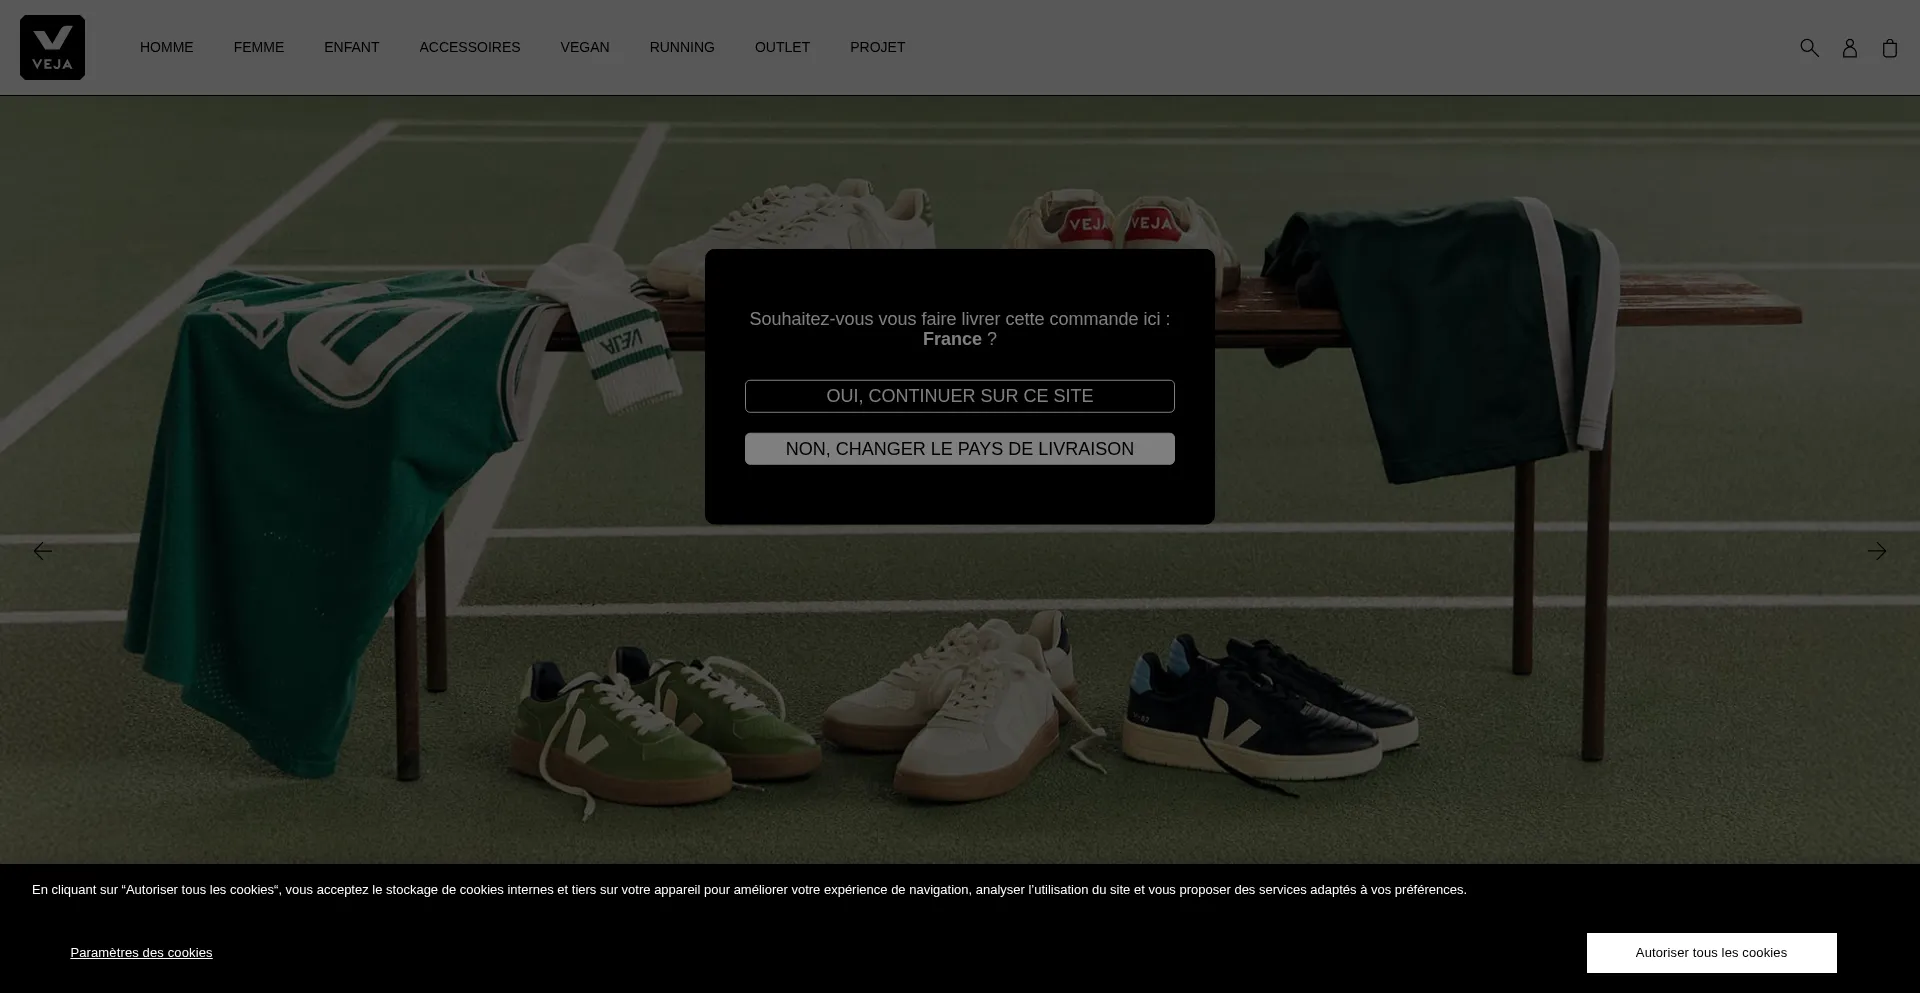1920x993 pixels.
Task: Open the PROJET menu item
Action: pyautogui.click(x=877, y=47)
